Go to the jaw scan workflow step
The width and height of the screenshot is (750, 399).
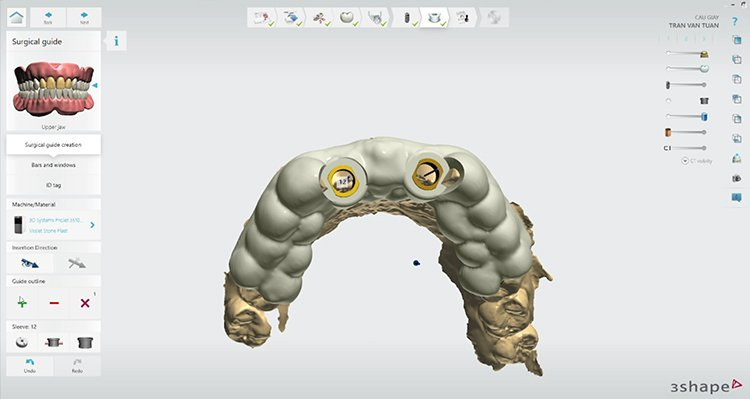(x=376, y=18)
